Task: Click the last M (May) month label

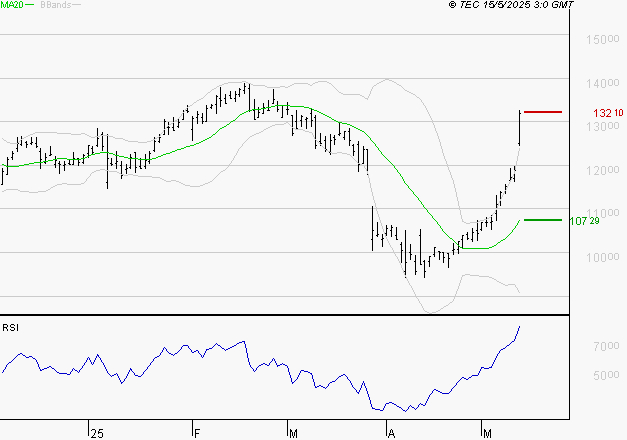Action: pos(487,434)
